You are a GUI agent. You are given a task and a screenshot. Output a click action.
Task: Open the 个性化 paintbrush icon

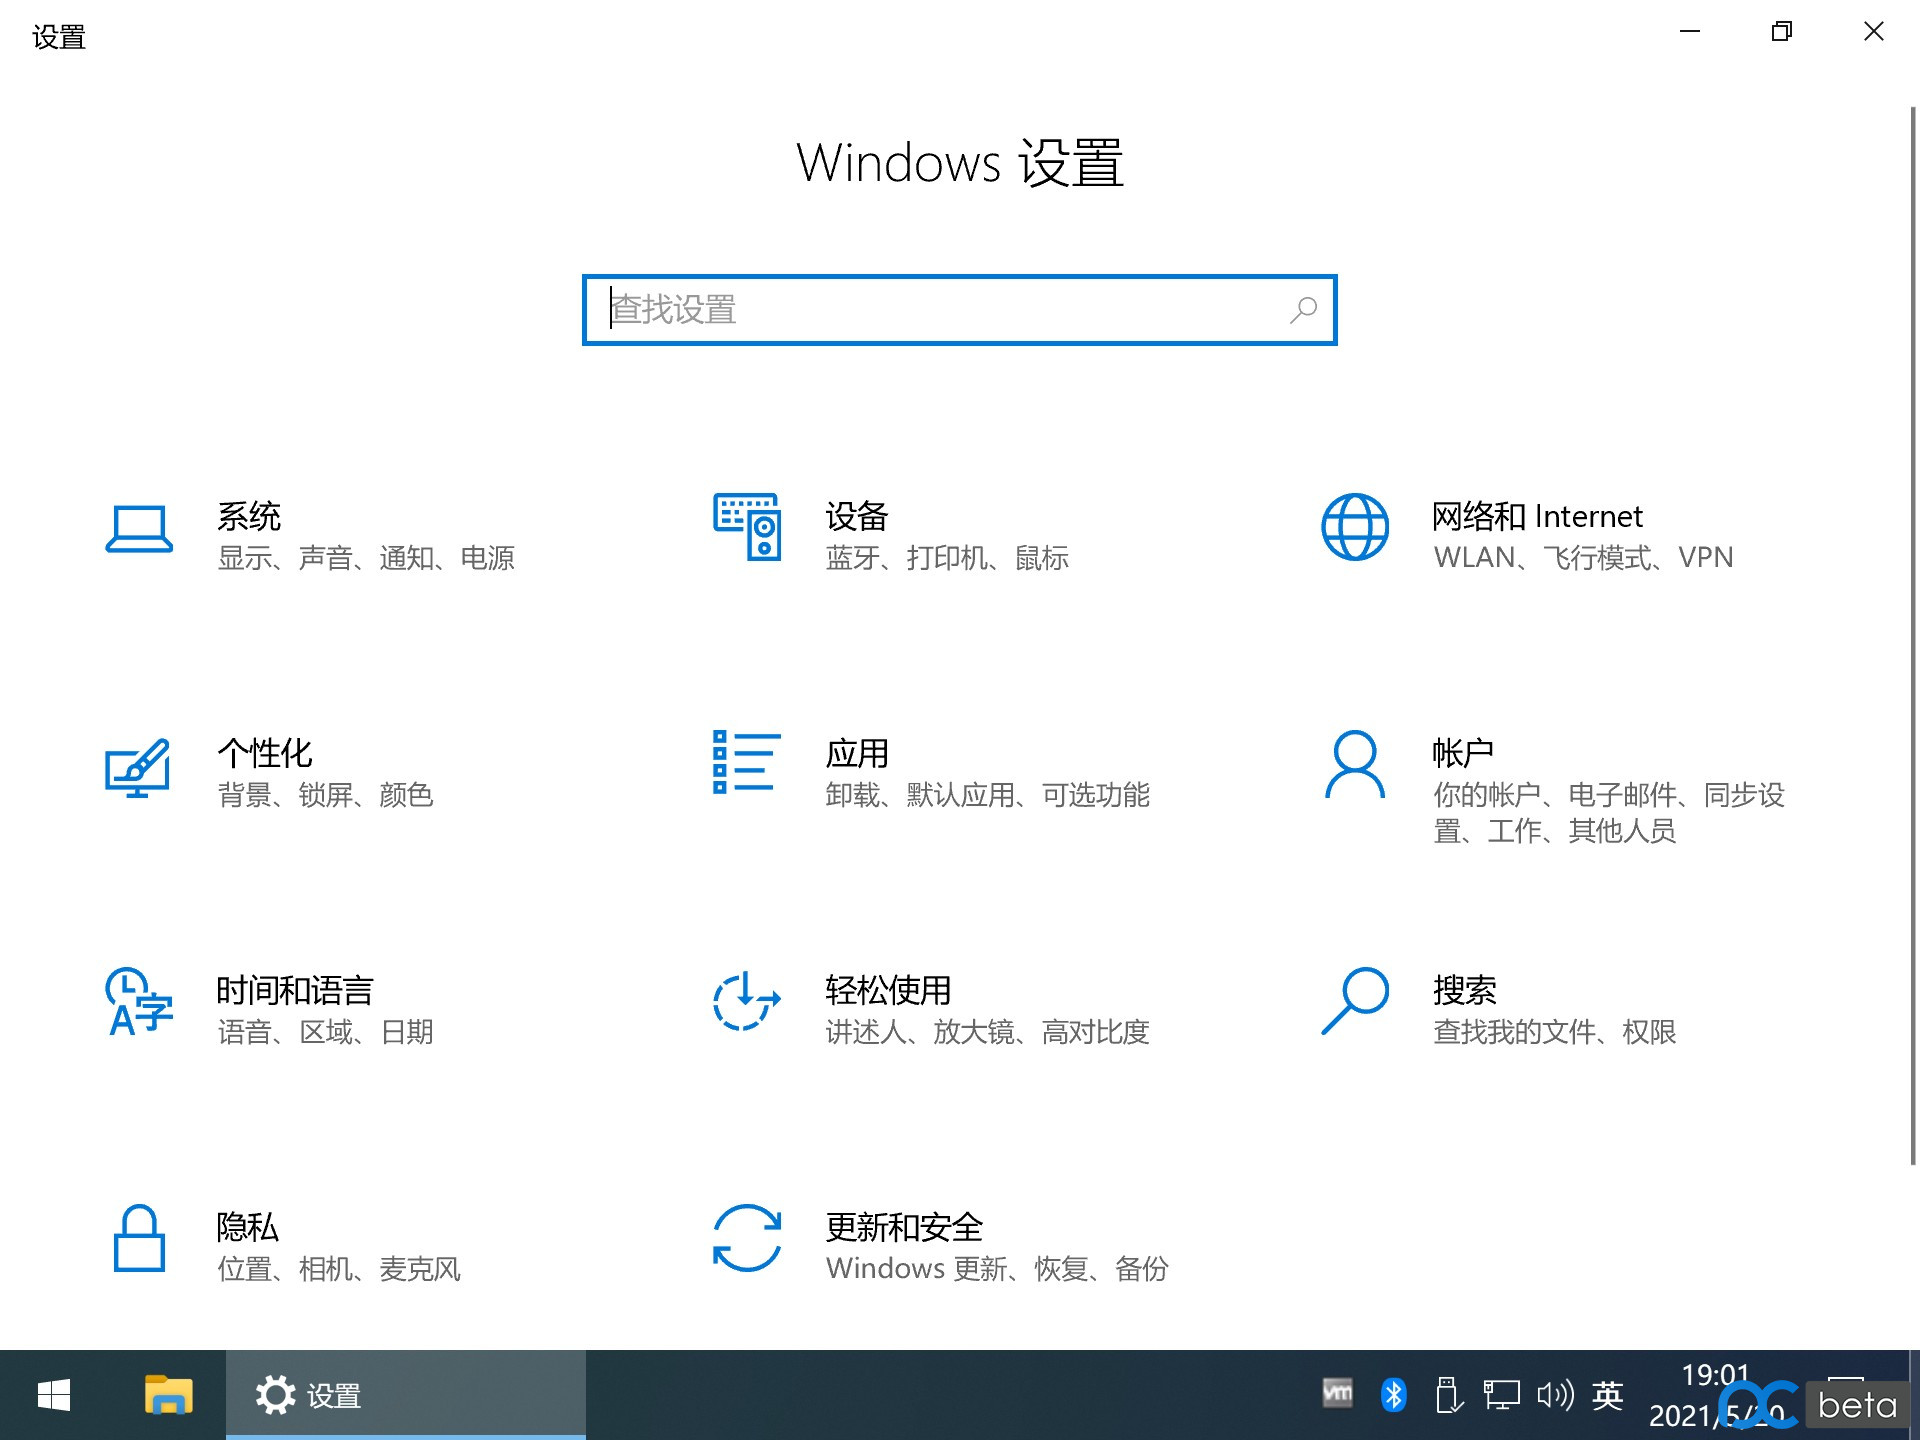[x=138, y=767]
